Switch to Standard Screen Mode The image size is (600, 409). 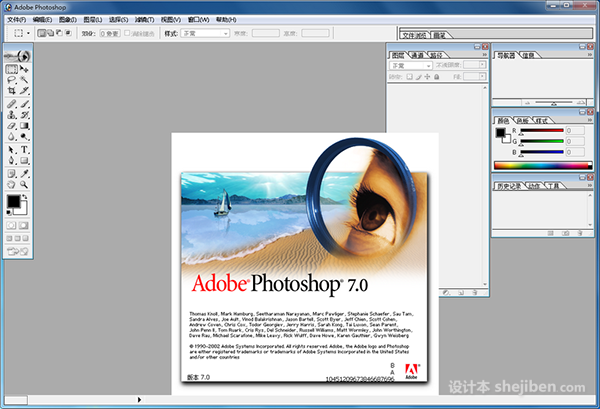(9, 238)
